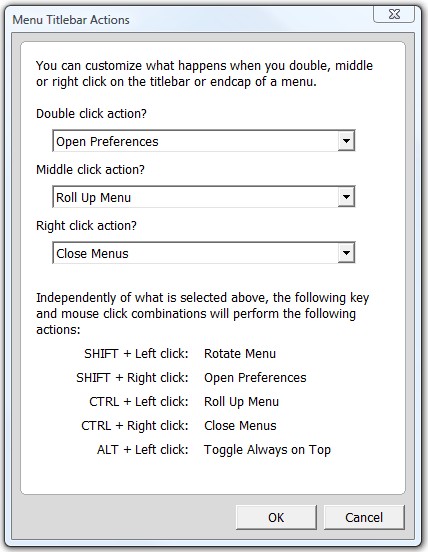Click the Menu Titlebar Actions title text
The height and width of the screenshot is (552, 428).
[71, 20]
